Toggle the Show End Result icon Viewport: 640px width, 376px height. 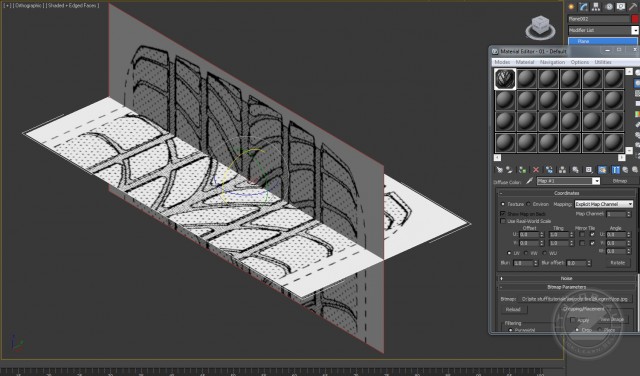coord(616,170)
